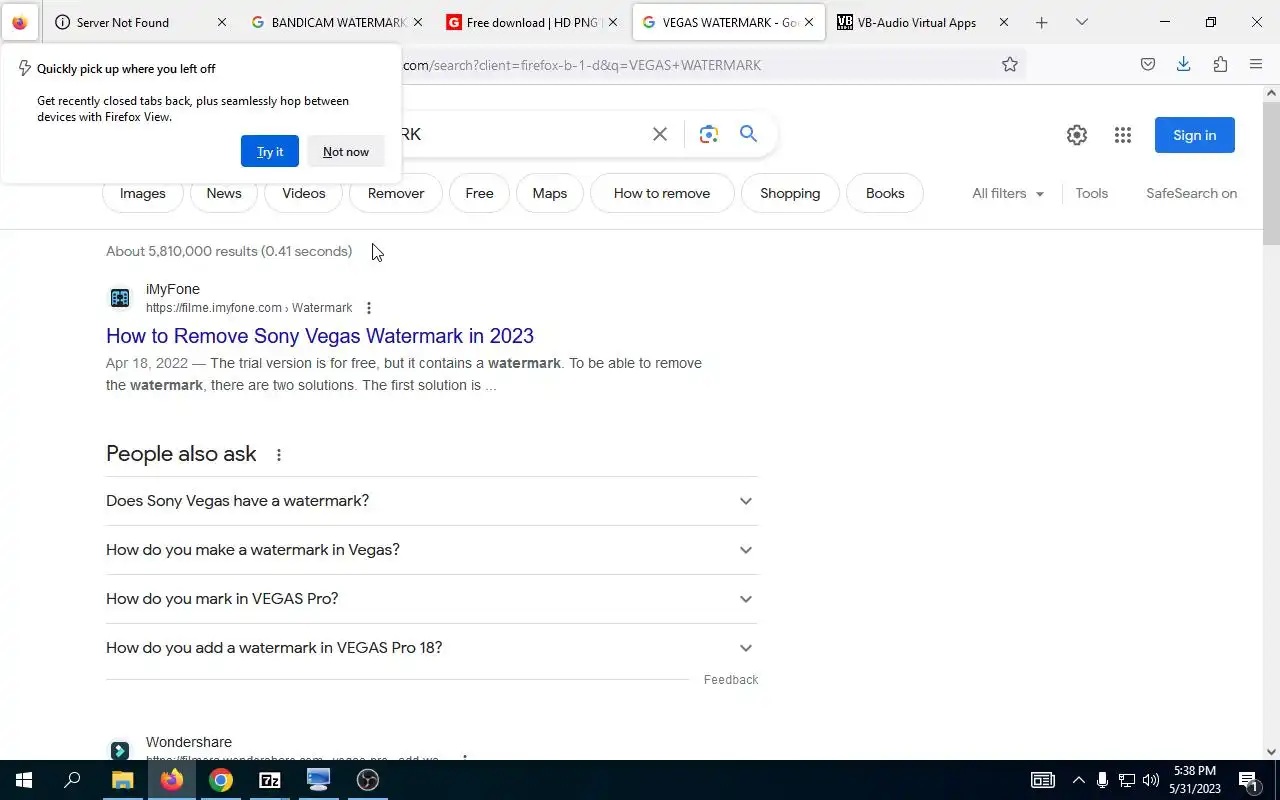Click Feedback link below questions

731,680
